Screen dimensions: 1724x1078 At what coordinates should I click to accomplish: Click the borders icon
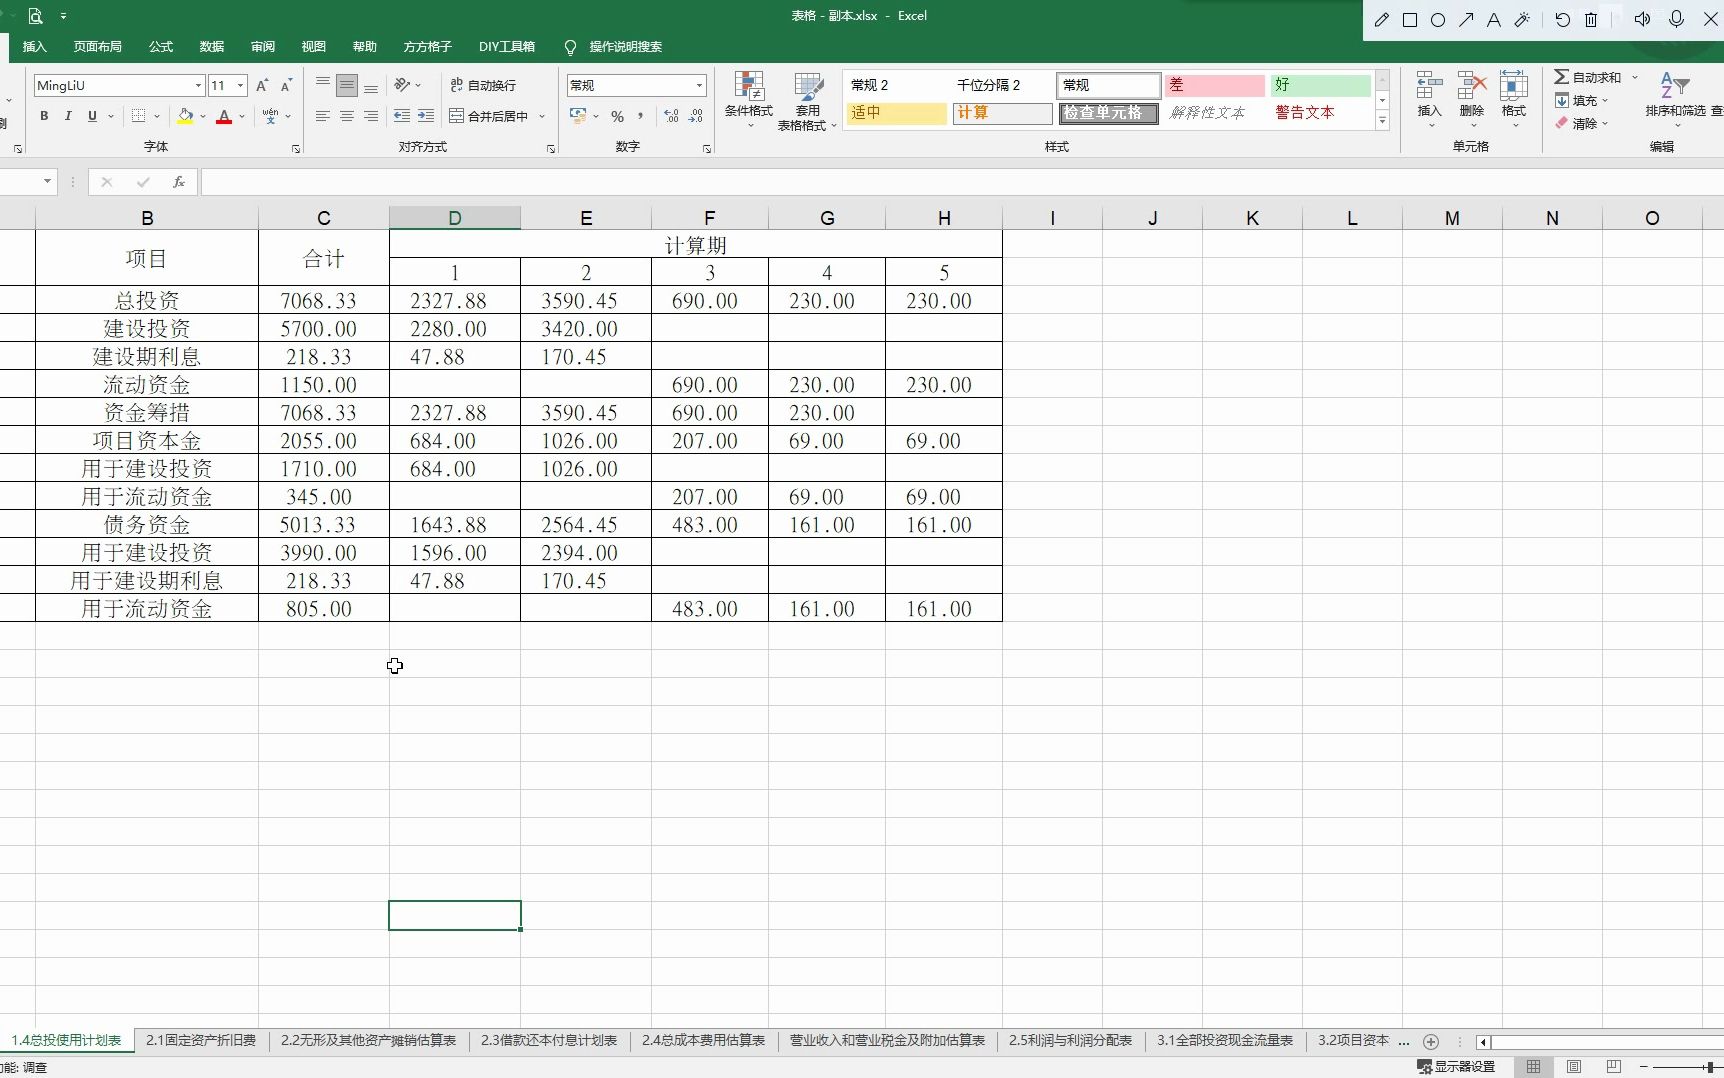pyautogui.click(x=139, y=116)
